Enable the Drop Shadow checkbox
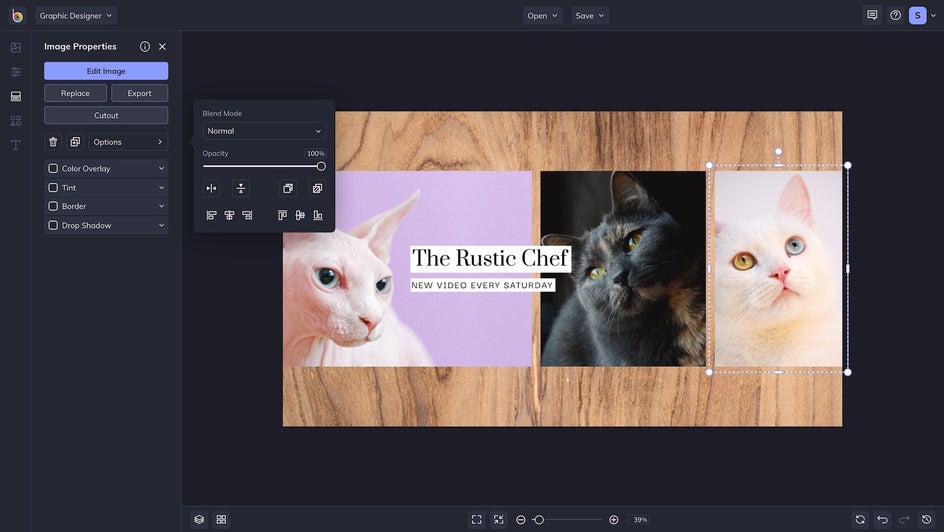The height and width of the screenshot is (532, 944). tap(53, 225)
